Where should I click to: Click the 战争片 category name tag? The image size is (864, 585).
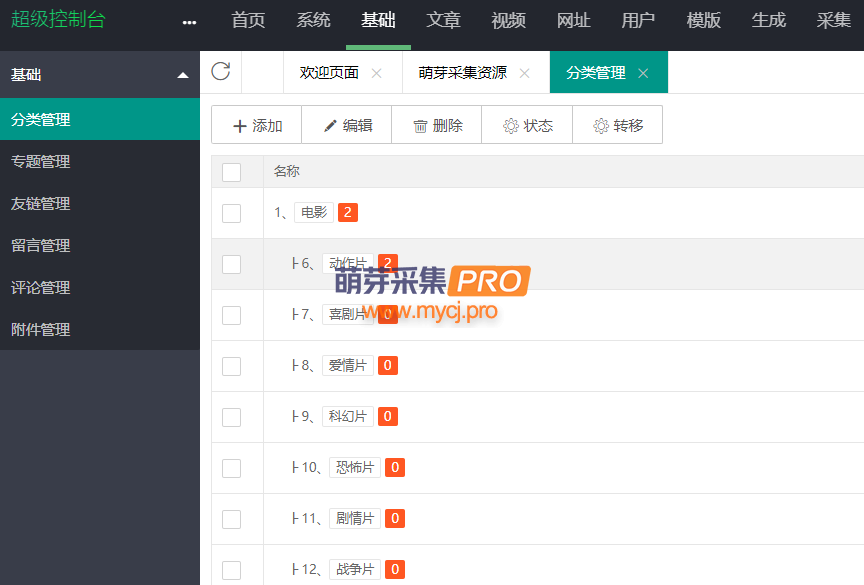point(355,569)
